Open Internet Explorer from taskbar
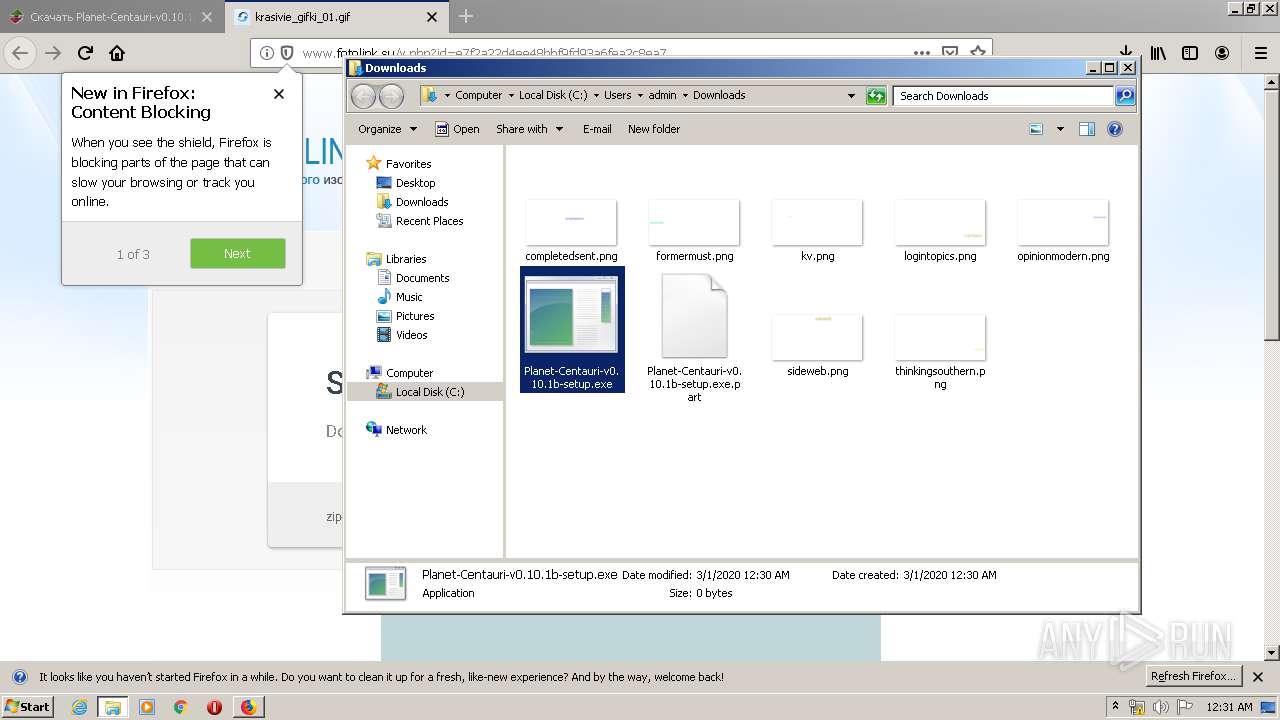This screenshot has height=720, width=1280. coord(80,707)
